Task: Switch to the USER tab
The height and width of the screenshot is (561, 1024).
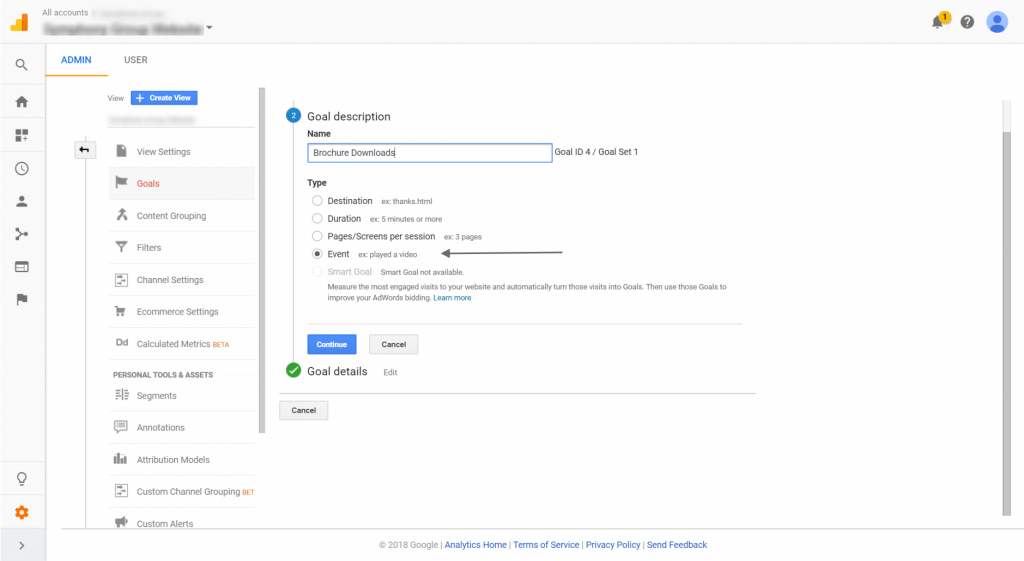Action: click(x=135, y=60)
